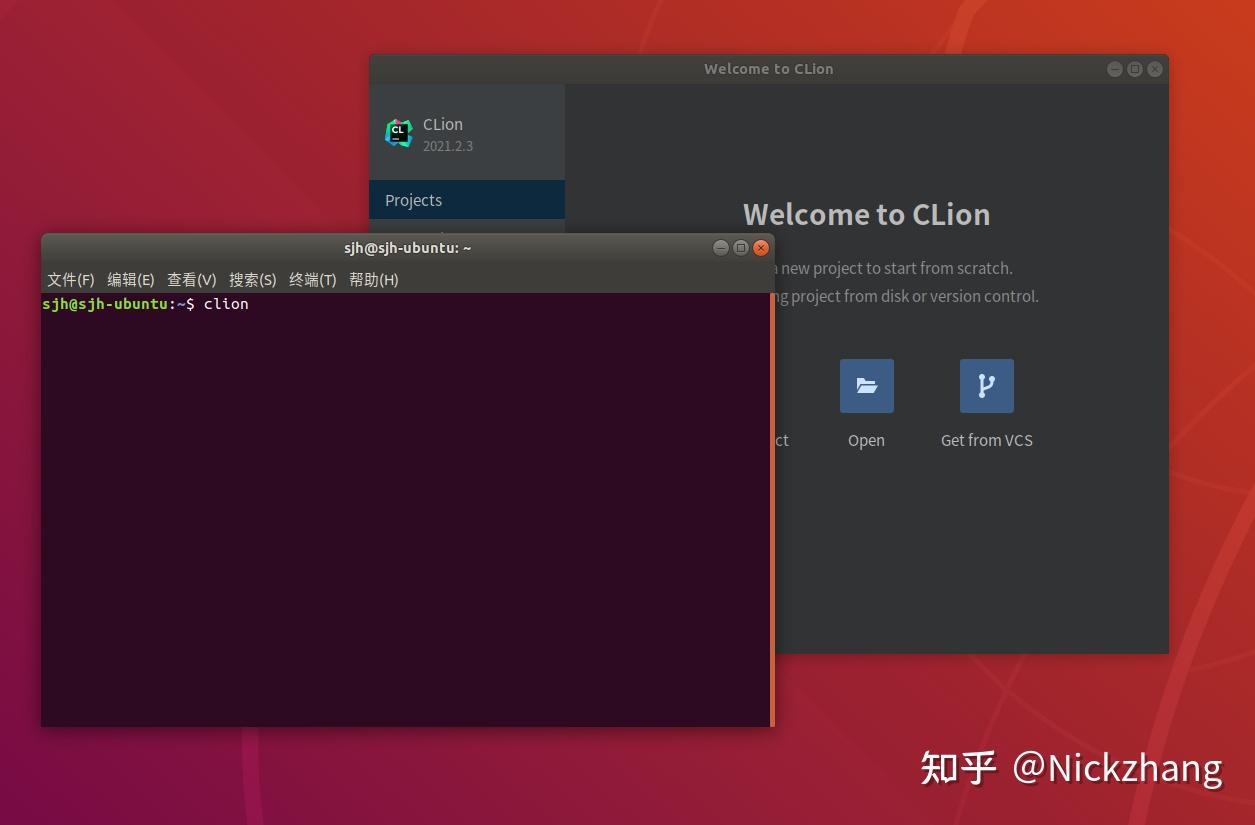The height and width of the screenshot is (825, 1255).
Task: Select the Open project folder icon
Action: (866, 386)
